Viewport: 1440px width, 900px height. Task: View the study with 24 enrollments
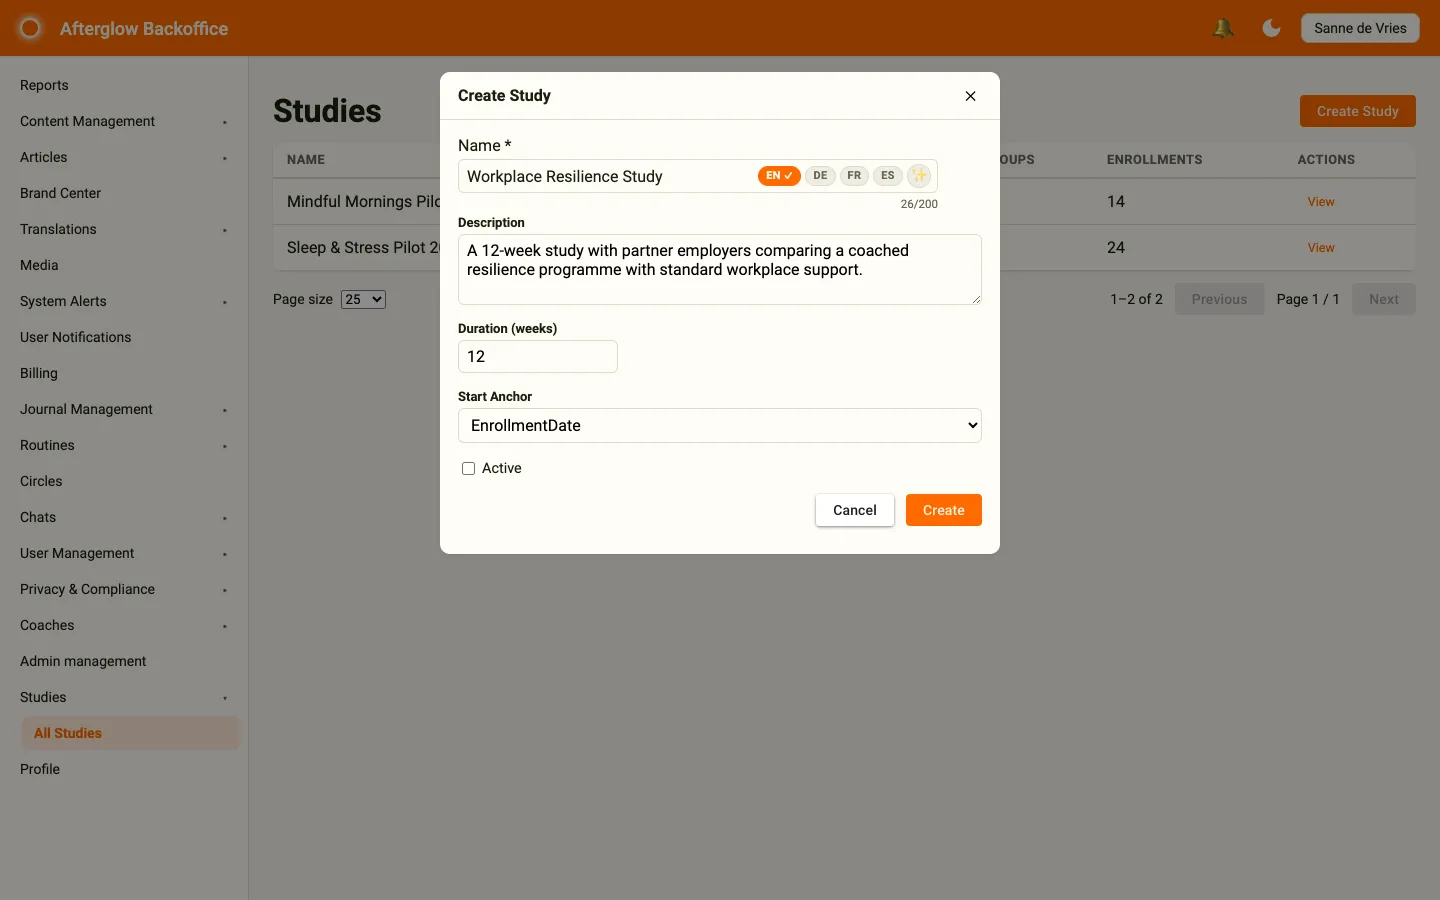click(1321, 248)
